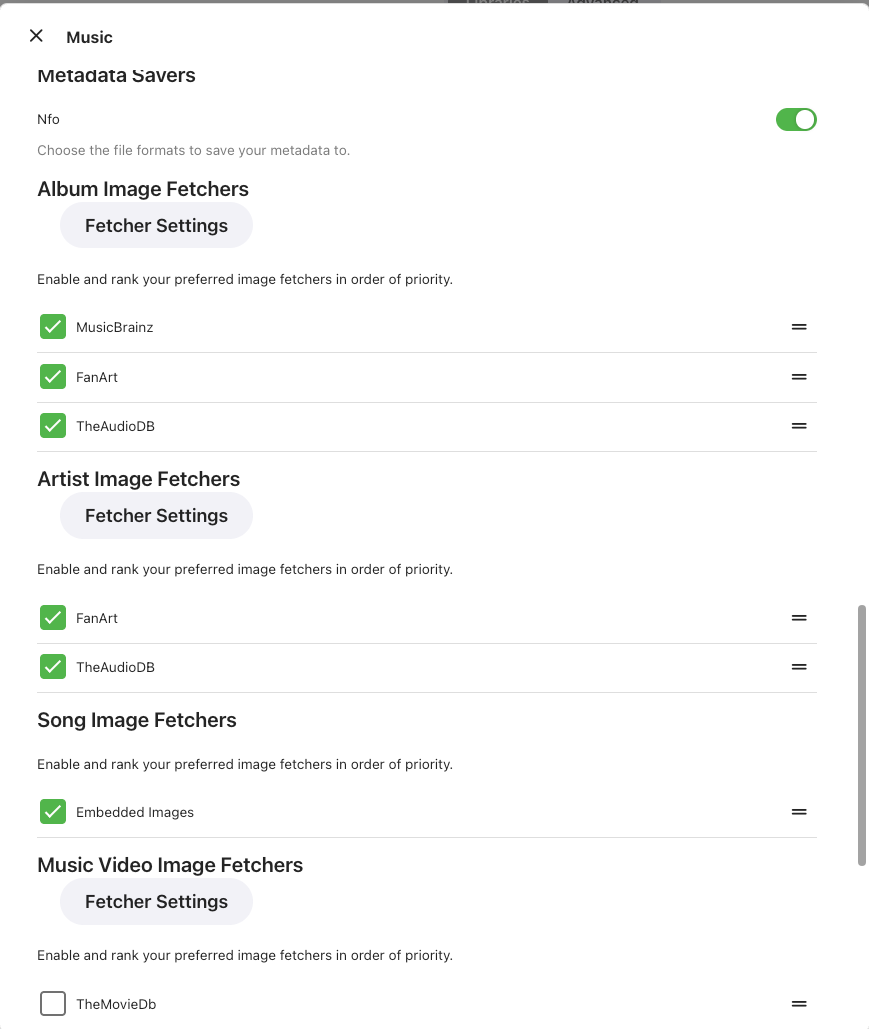Disable FanArt artist image fetcher
Viewport: 869px width, 1029px height.
(53, 618)
